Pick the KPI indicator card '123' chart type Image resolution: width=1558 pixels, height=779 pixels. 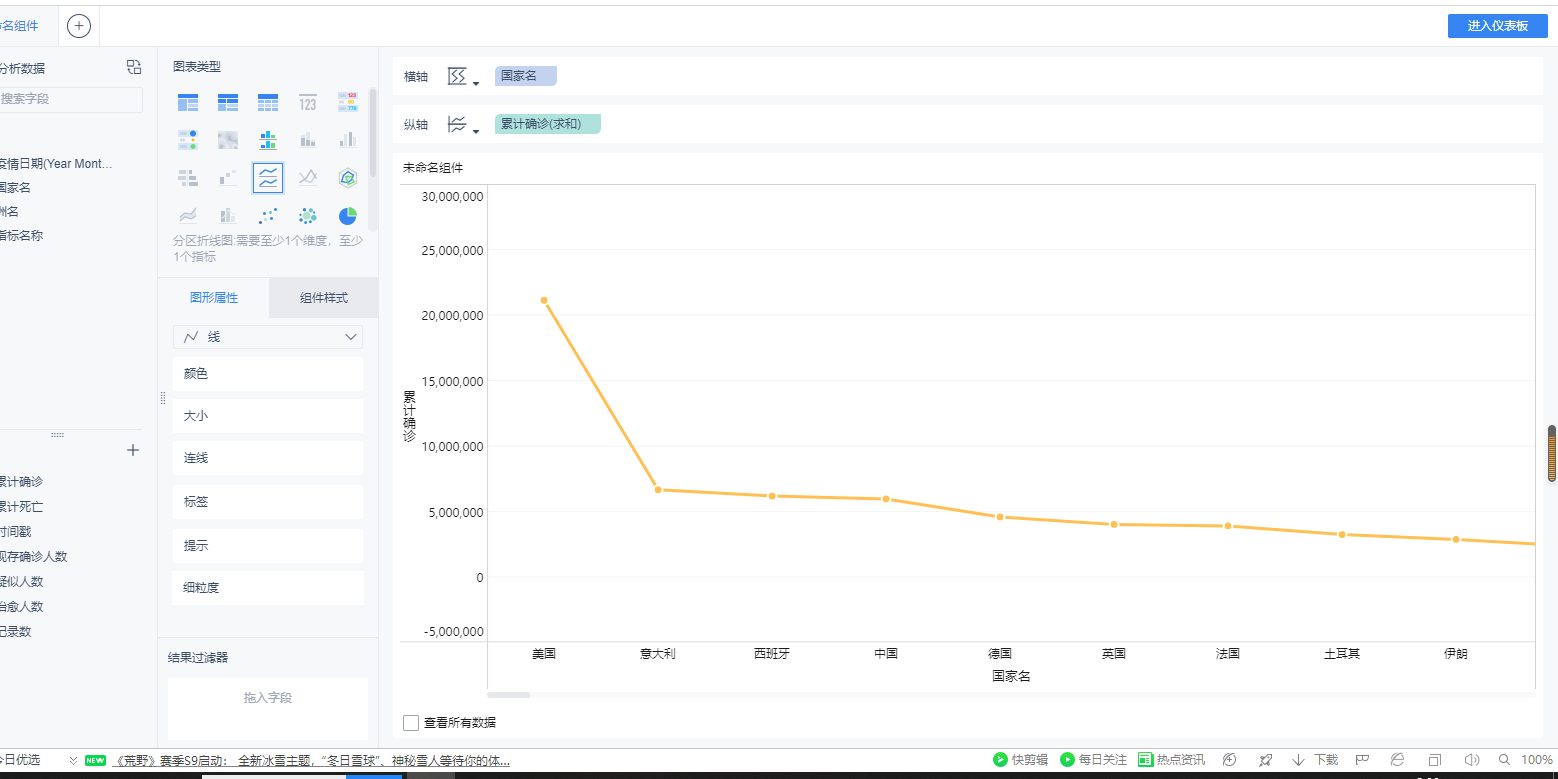tap(307, 102)
